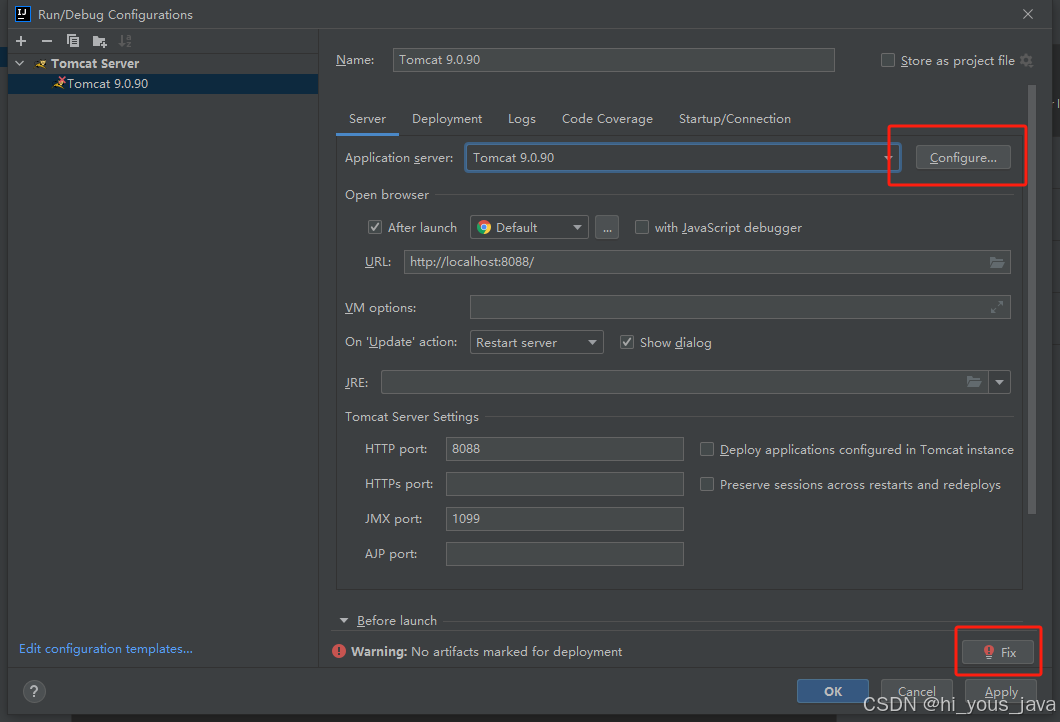Collapse the Before launch section

pos(343,621)
